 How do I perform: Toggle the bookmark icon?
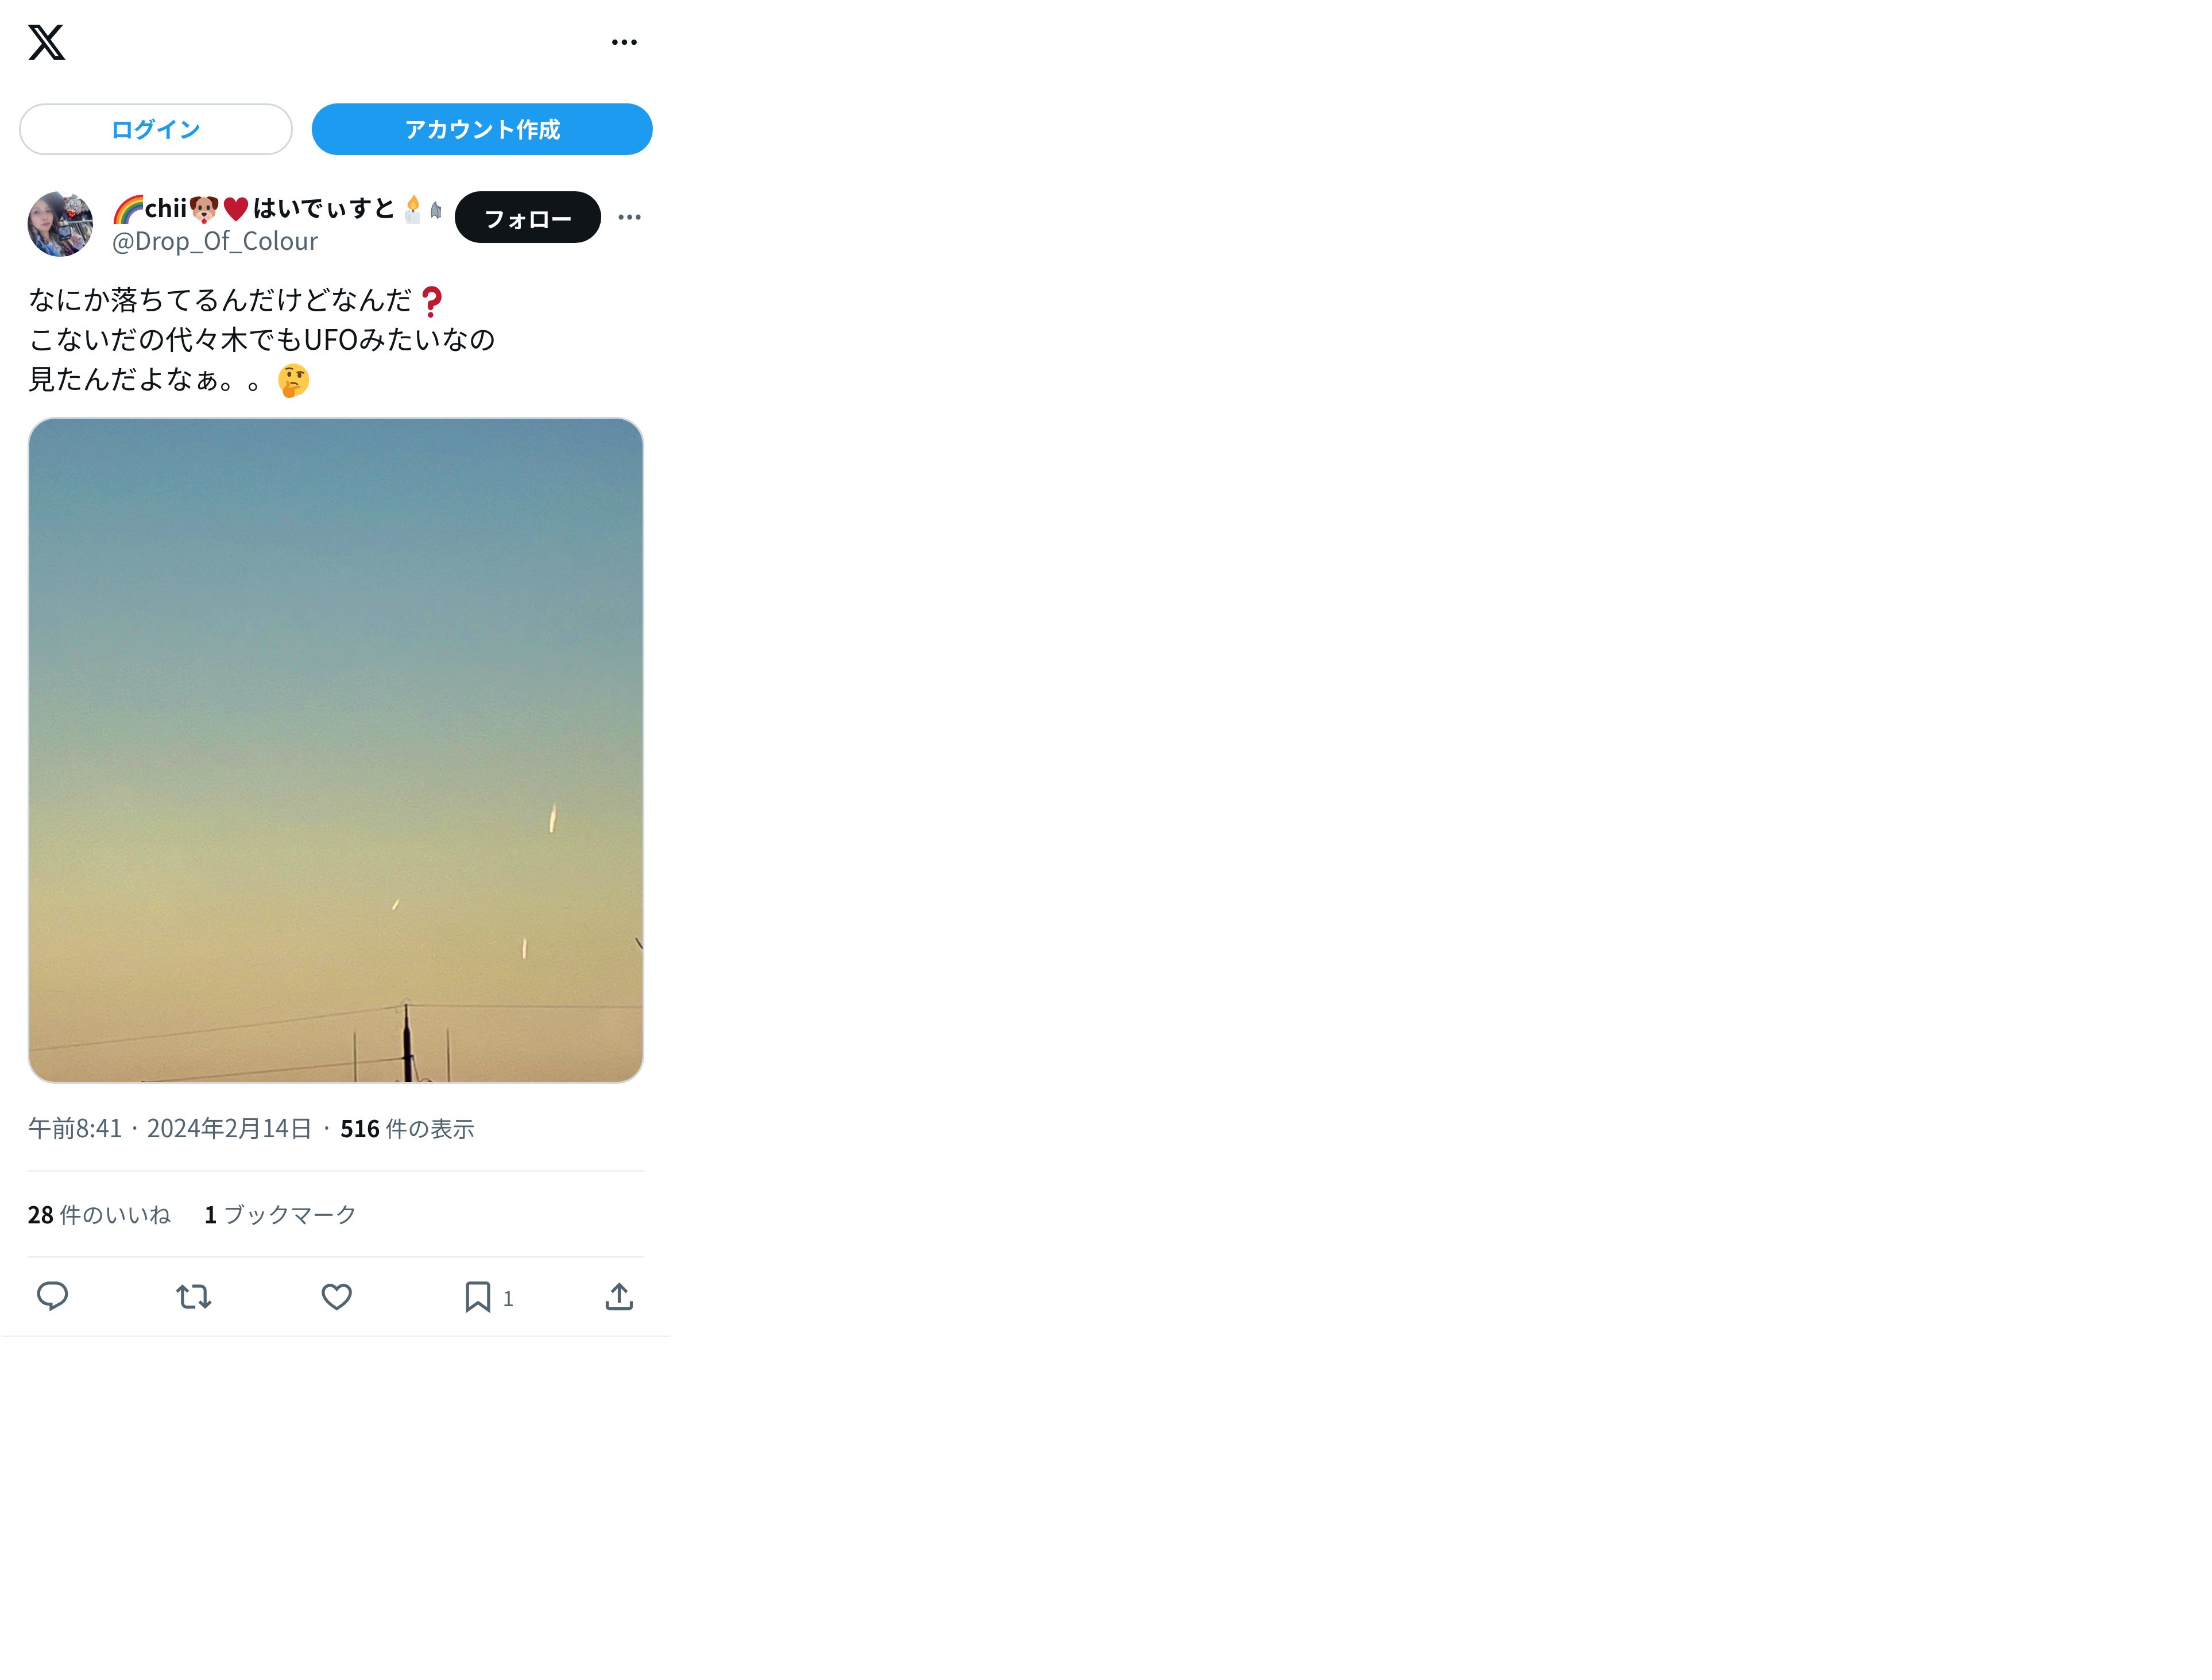click(478, 1296)
